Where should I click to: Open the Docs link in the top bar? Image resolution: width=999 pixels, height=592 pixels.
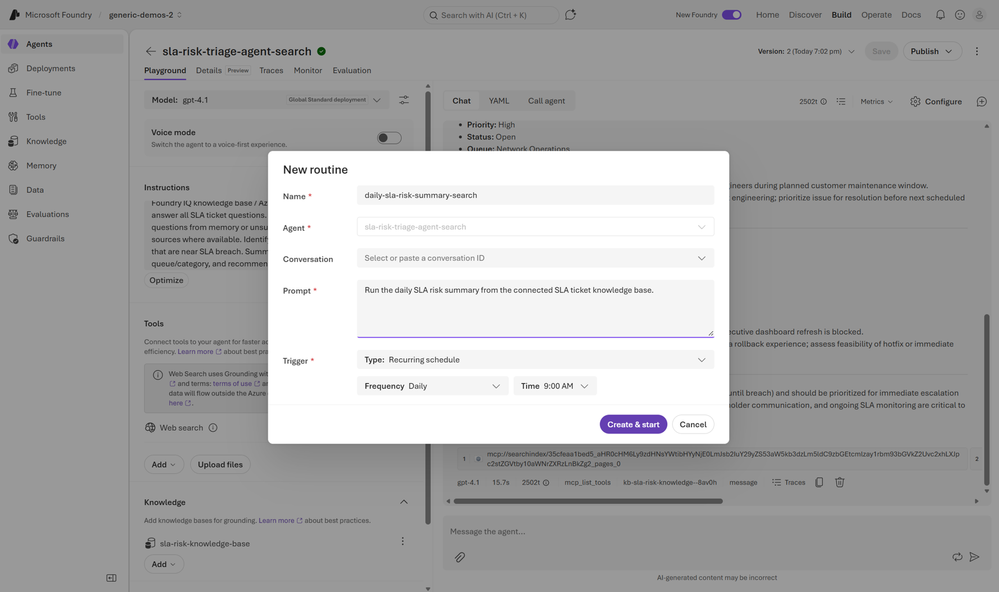[x=911, y=15]
